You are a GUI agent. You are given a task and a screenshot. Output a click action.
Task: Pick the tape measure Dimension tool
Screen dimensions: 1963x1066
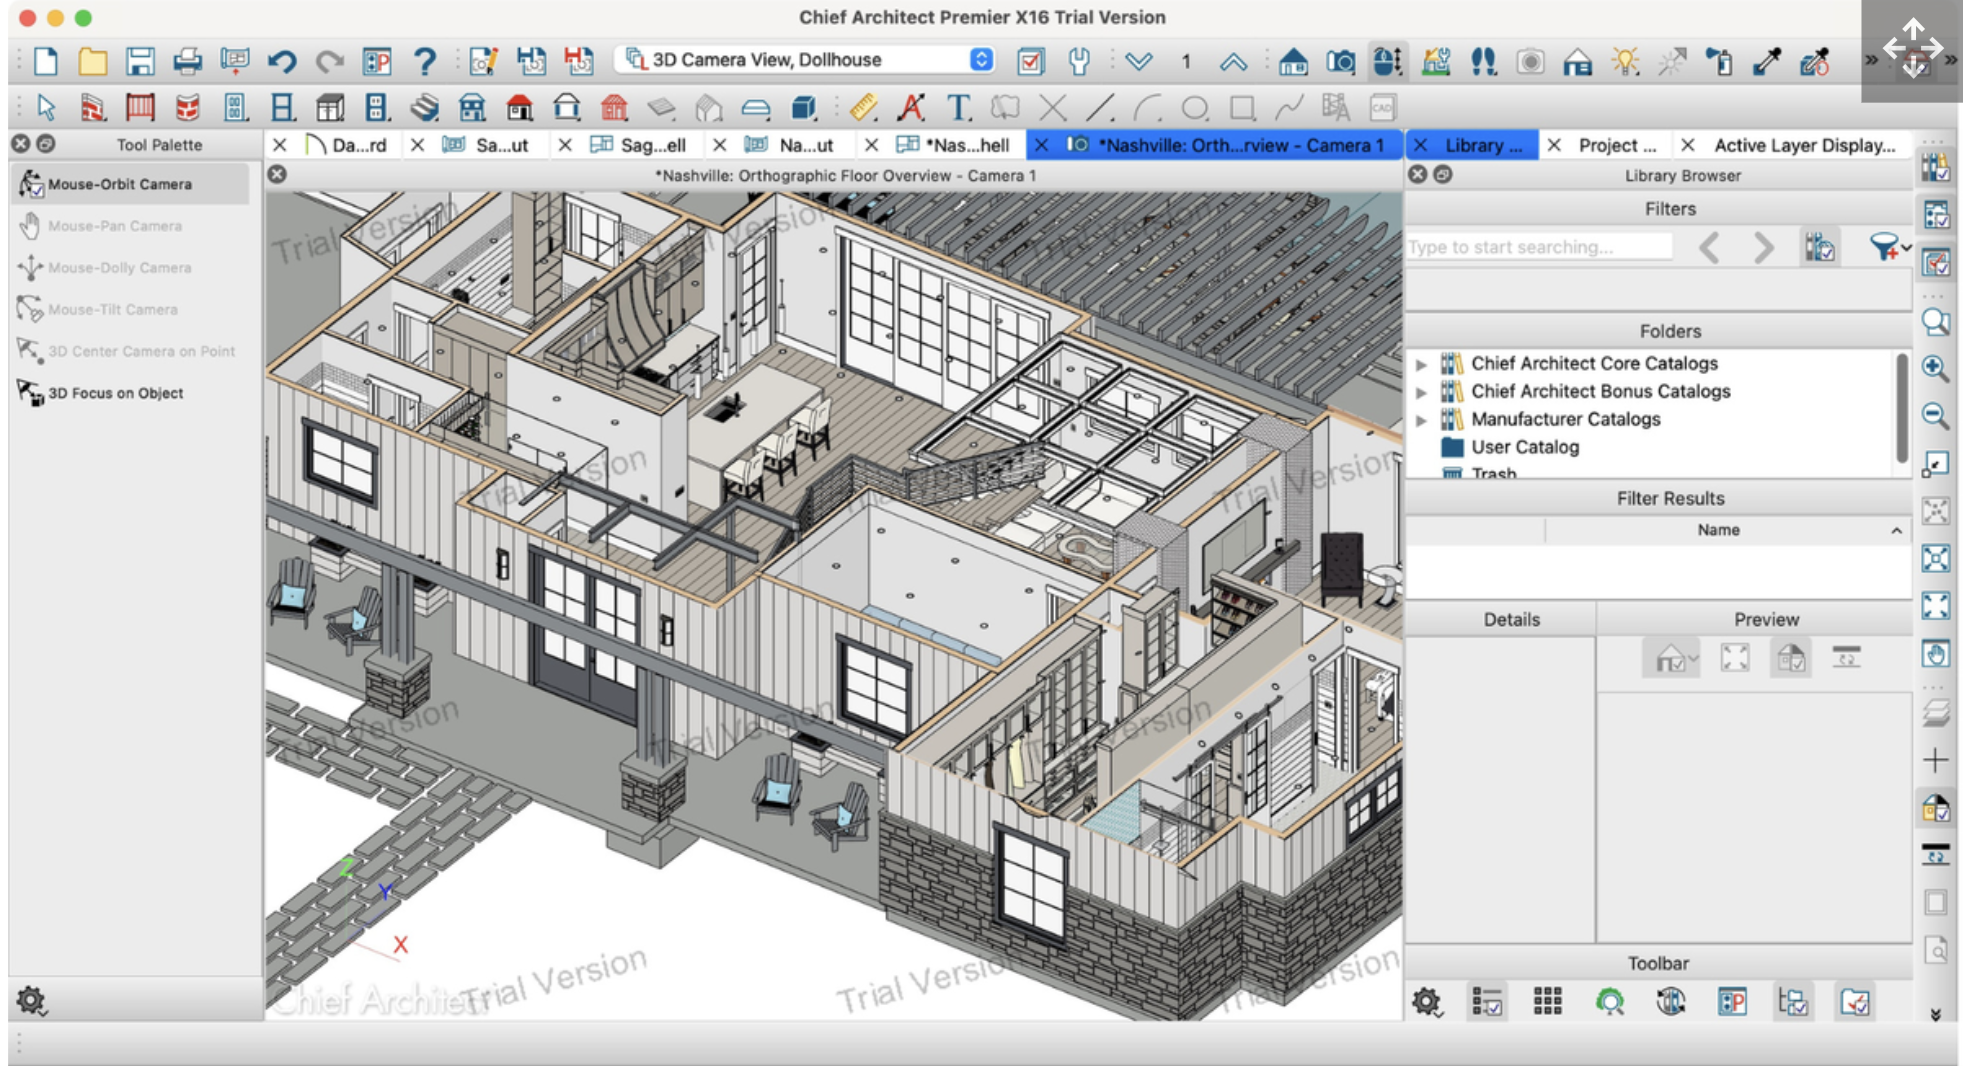click(863, 107)
